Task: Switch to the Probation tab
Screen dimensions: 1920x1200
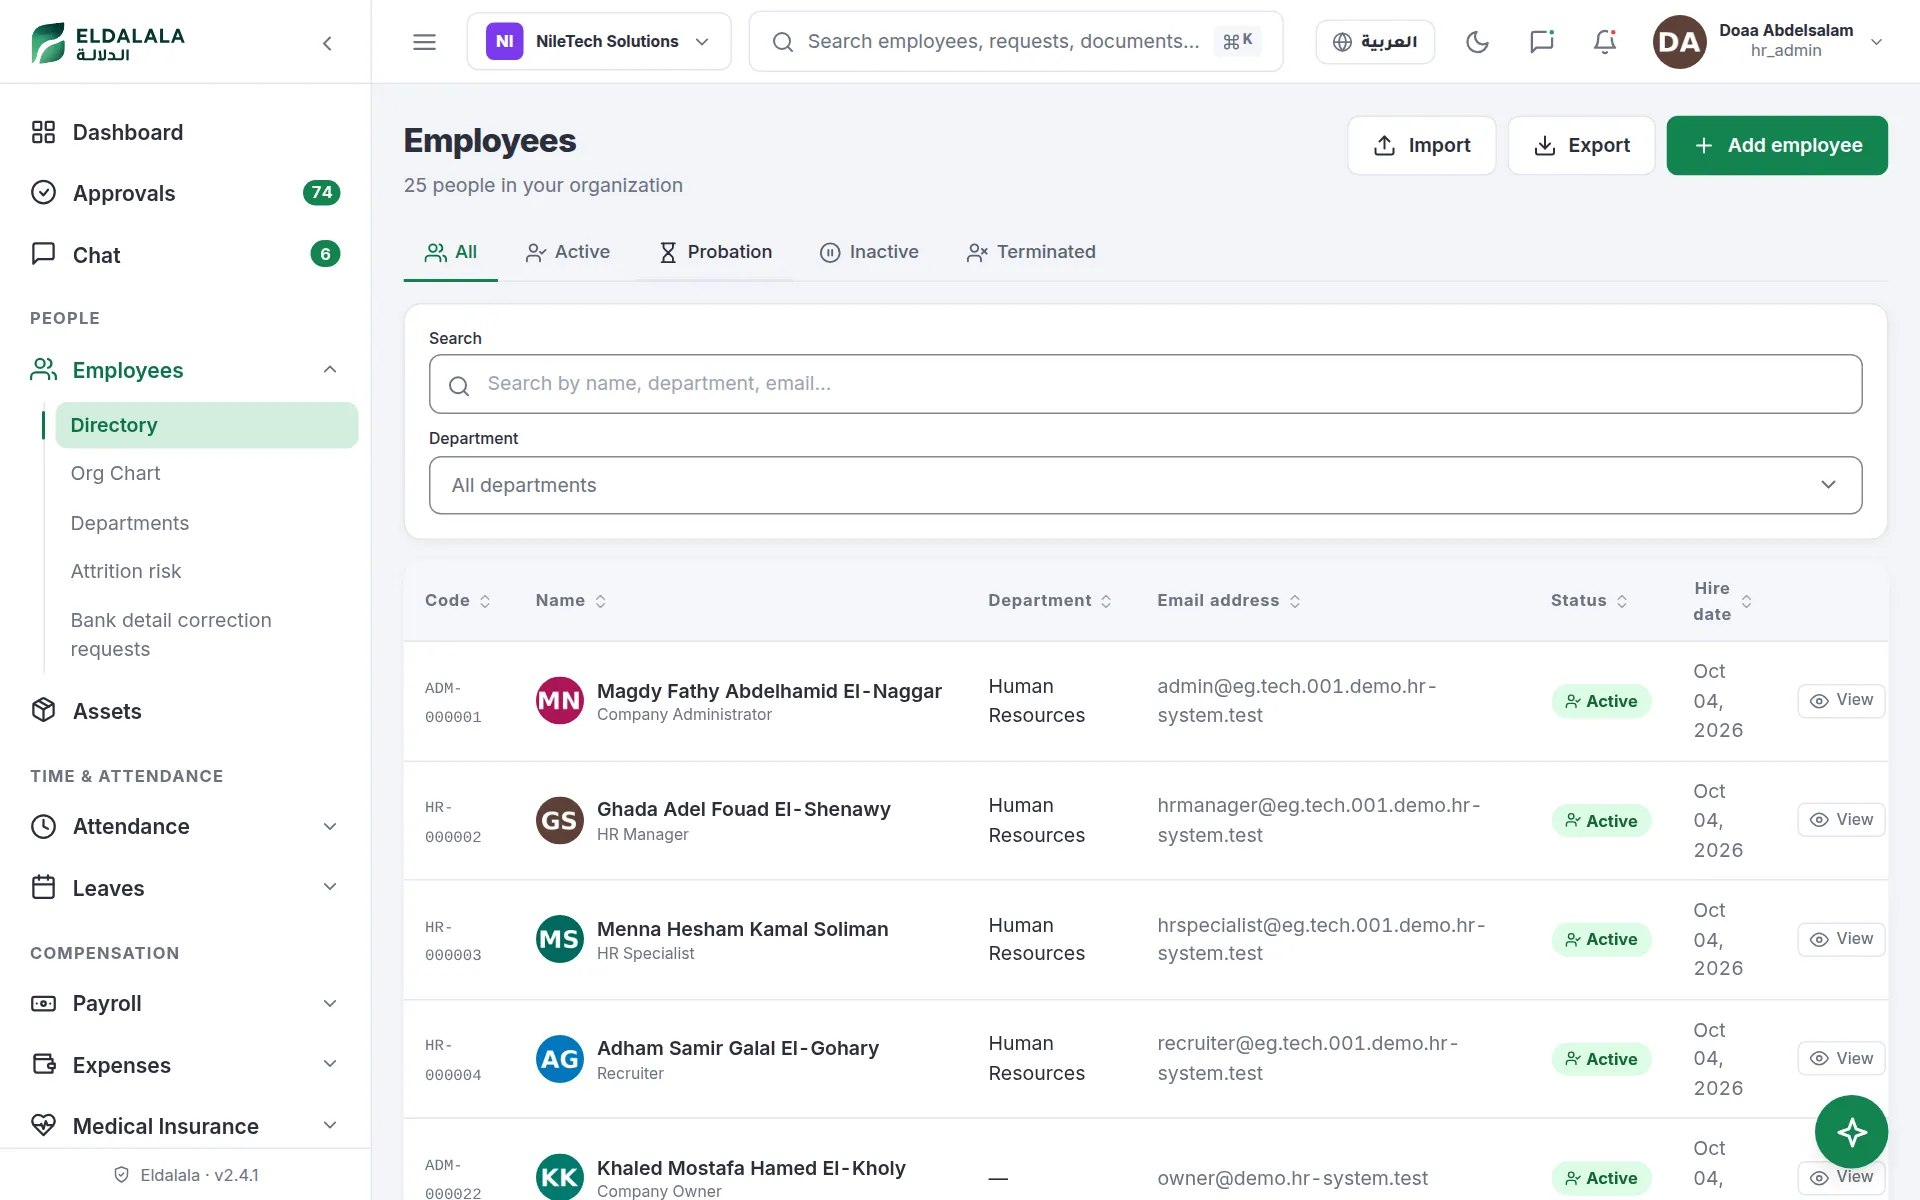Action: pyautogui.click(x=716, y=252)
